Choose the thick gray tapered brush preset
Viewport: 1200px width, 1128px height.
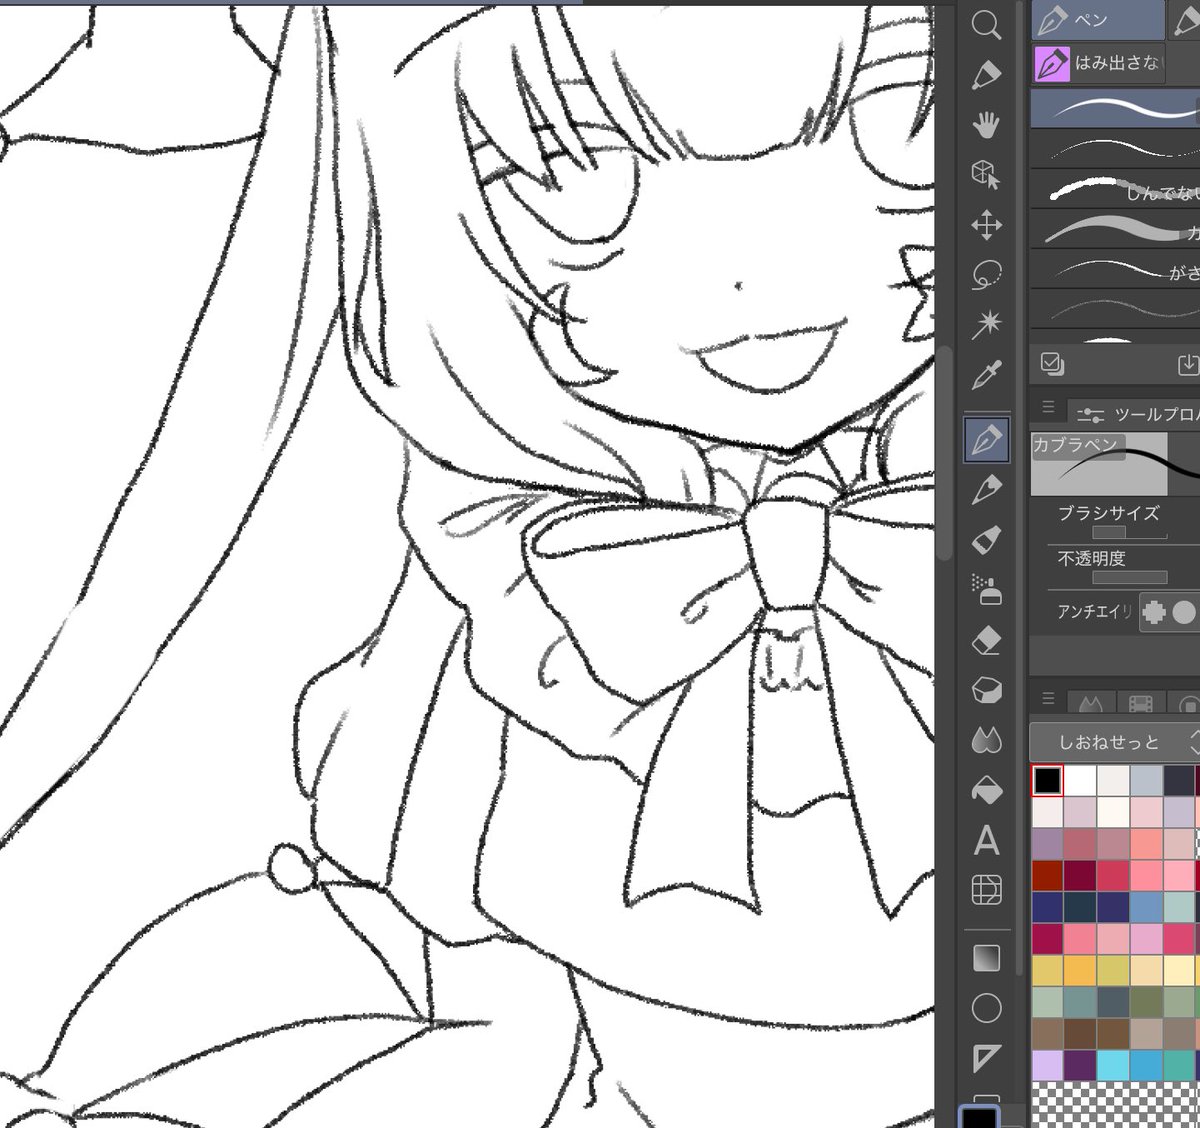tap(1115, 229)
